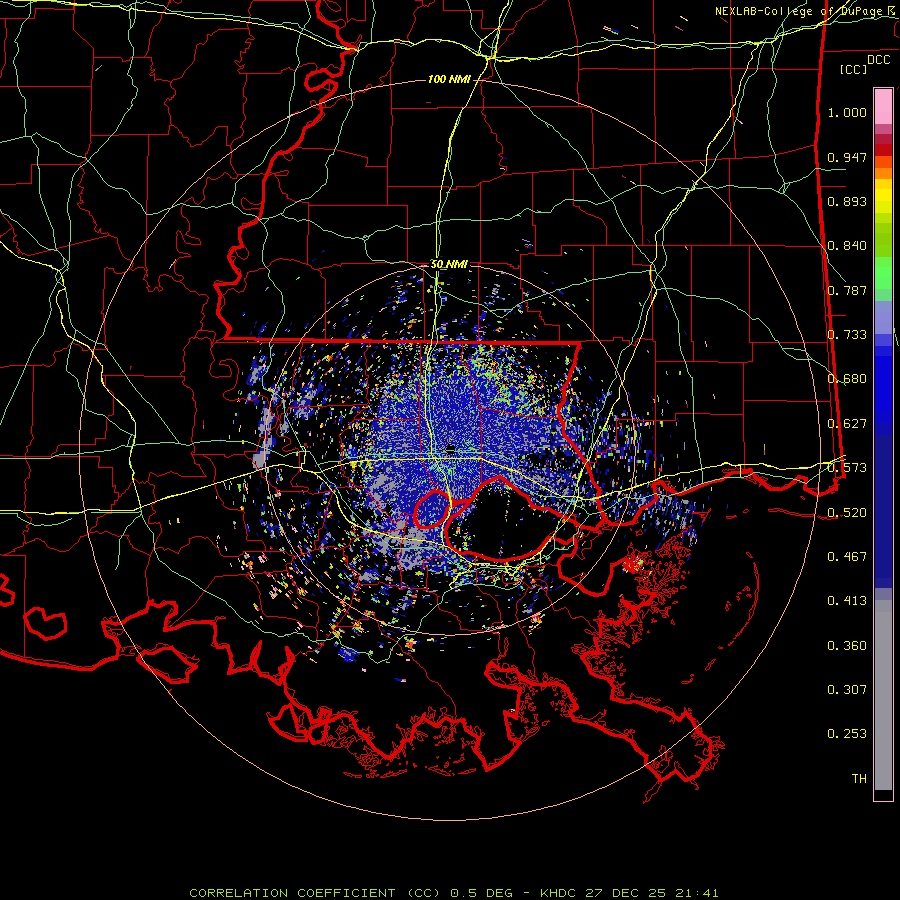
Task: Click the 100 NMI range ring label
Action: point(448,79)
